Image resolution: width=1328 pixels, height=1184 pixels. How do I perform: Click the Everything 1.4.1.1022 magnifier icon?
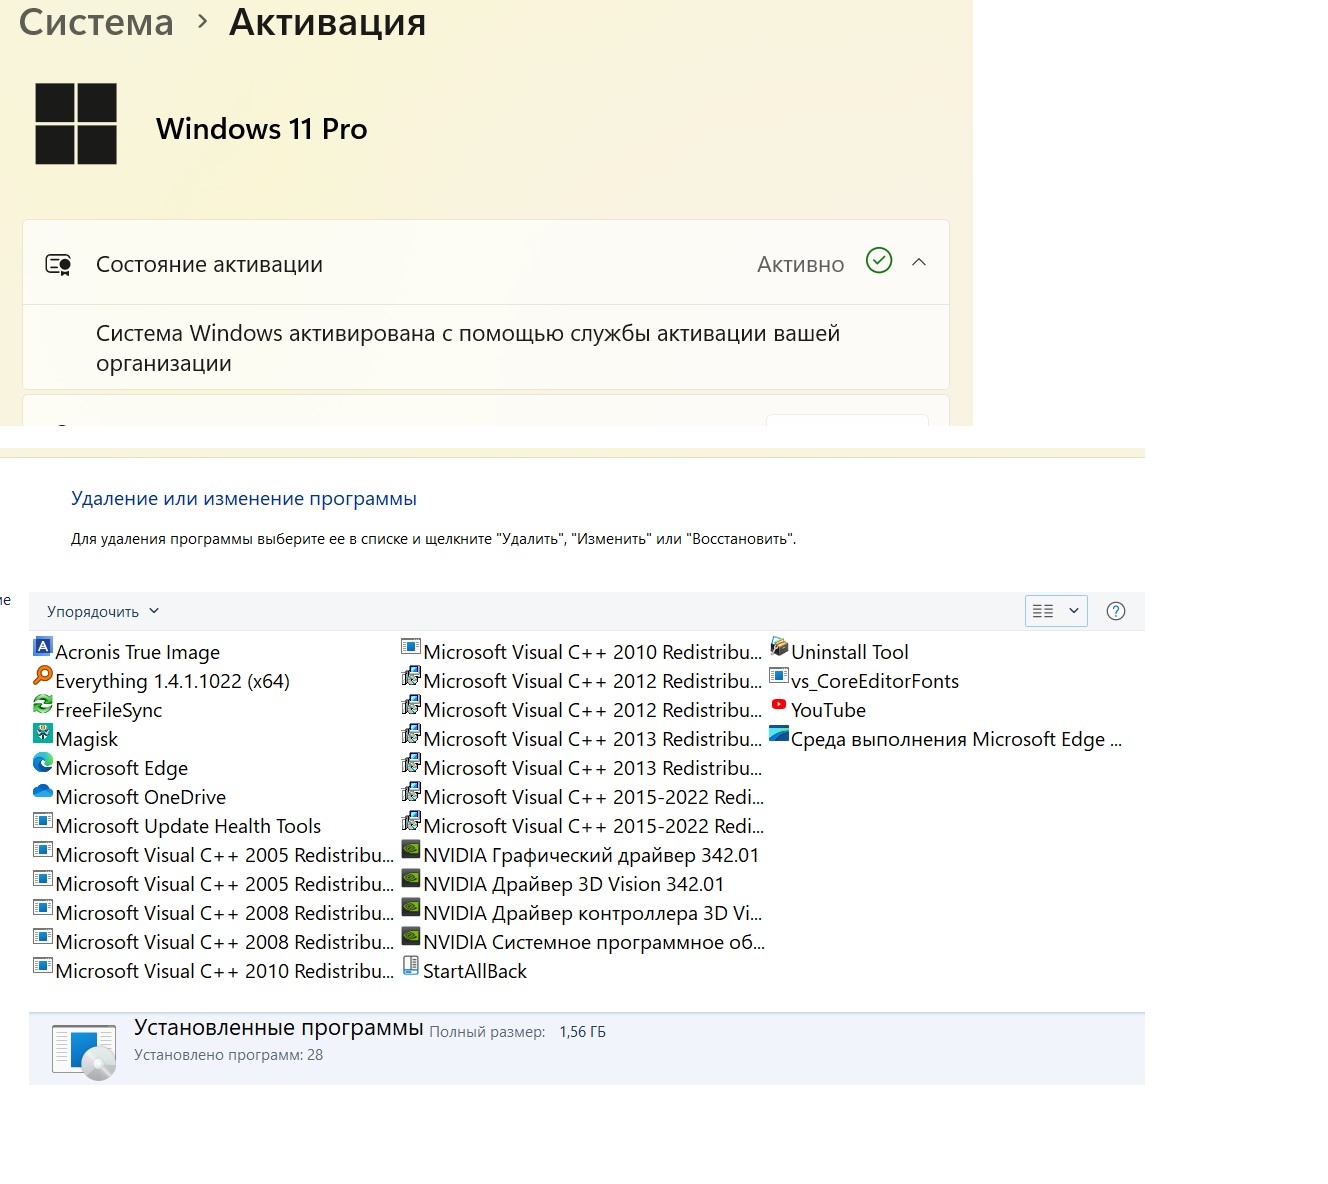[43, 676]
